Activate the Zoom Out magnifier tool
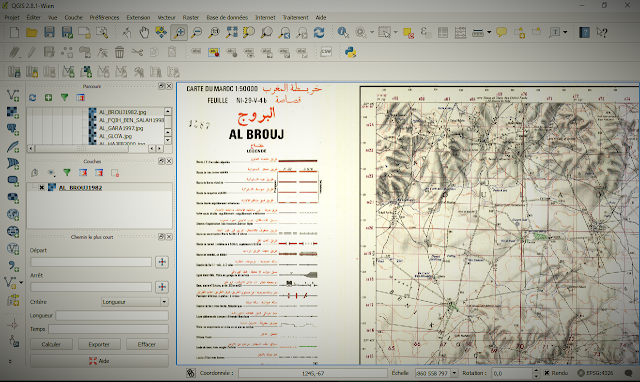640x382 pixels. 197,32
